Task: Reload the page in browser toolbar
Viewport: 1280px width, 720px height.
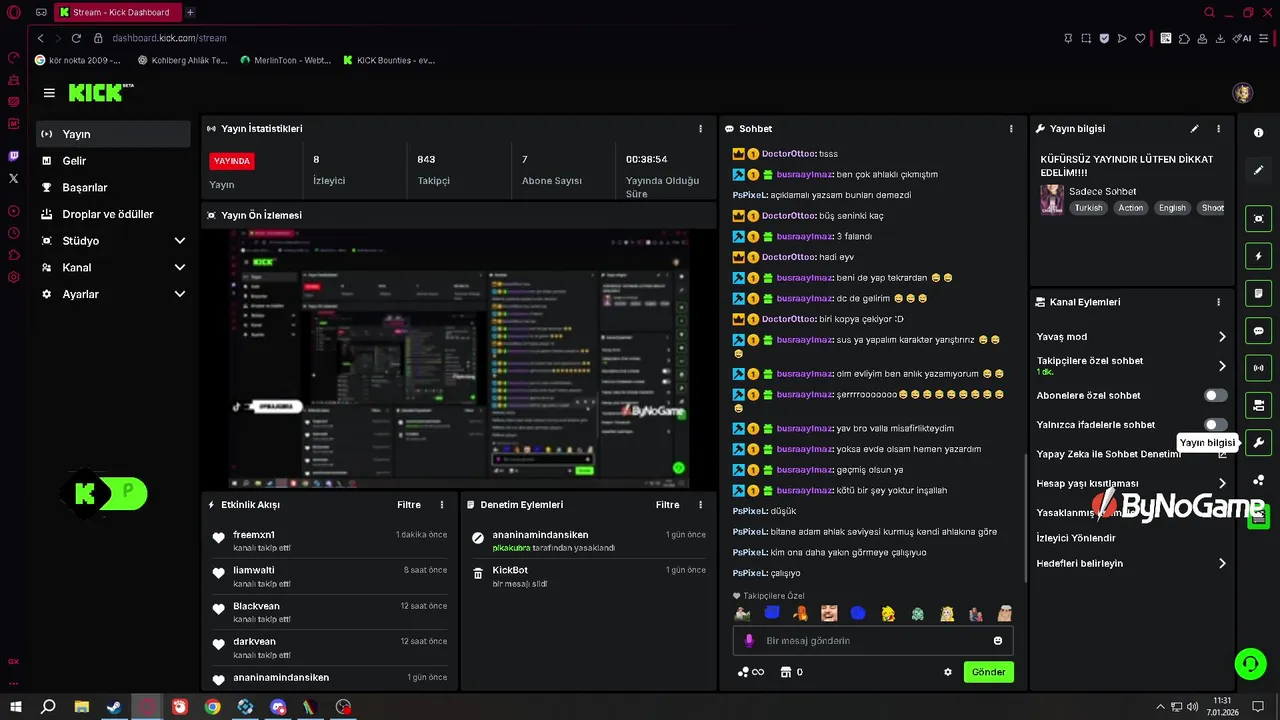Action: pyautogui.click(x=76, y=38)
